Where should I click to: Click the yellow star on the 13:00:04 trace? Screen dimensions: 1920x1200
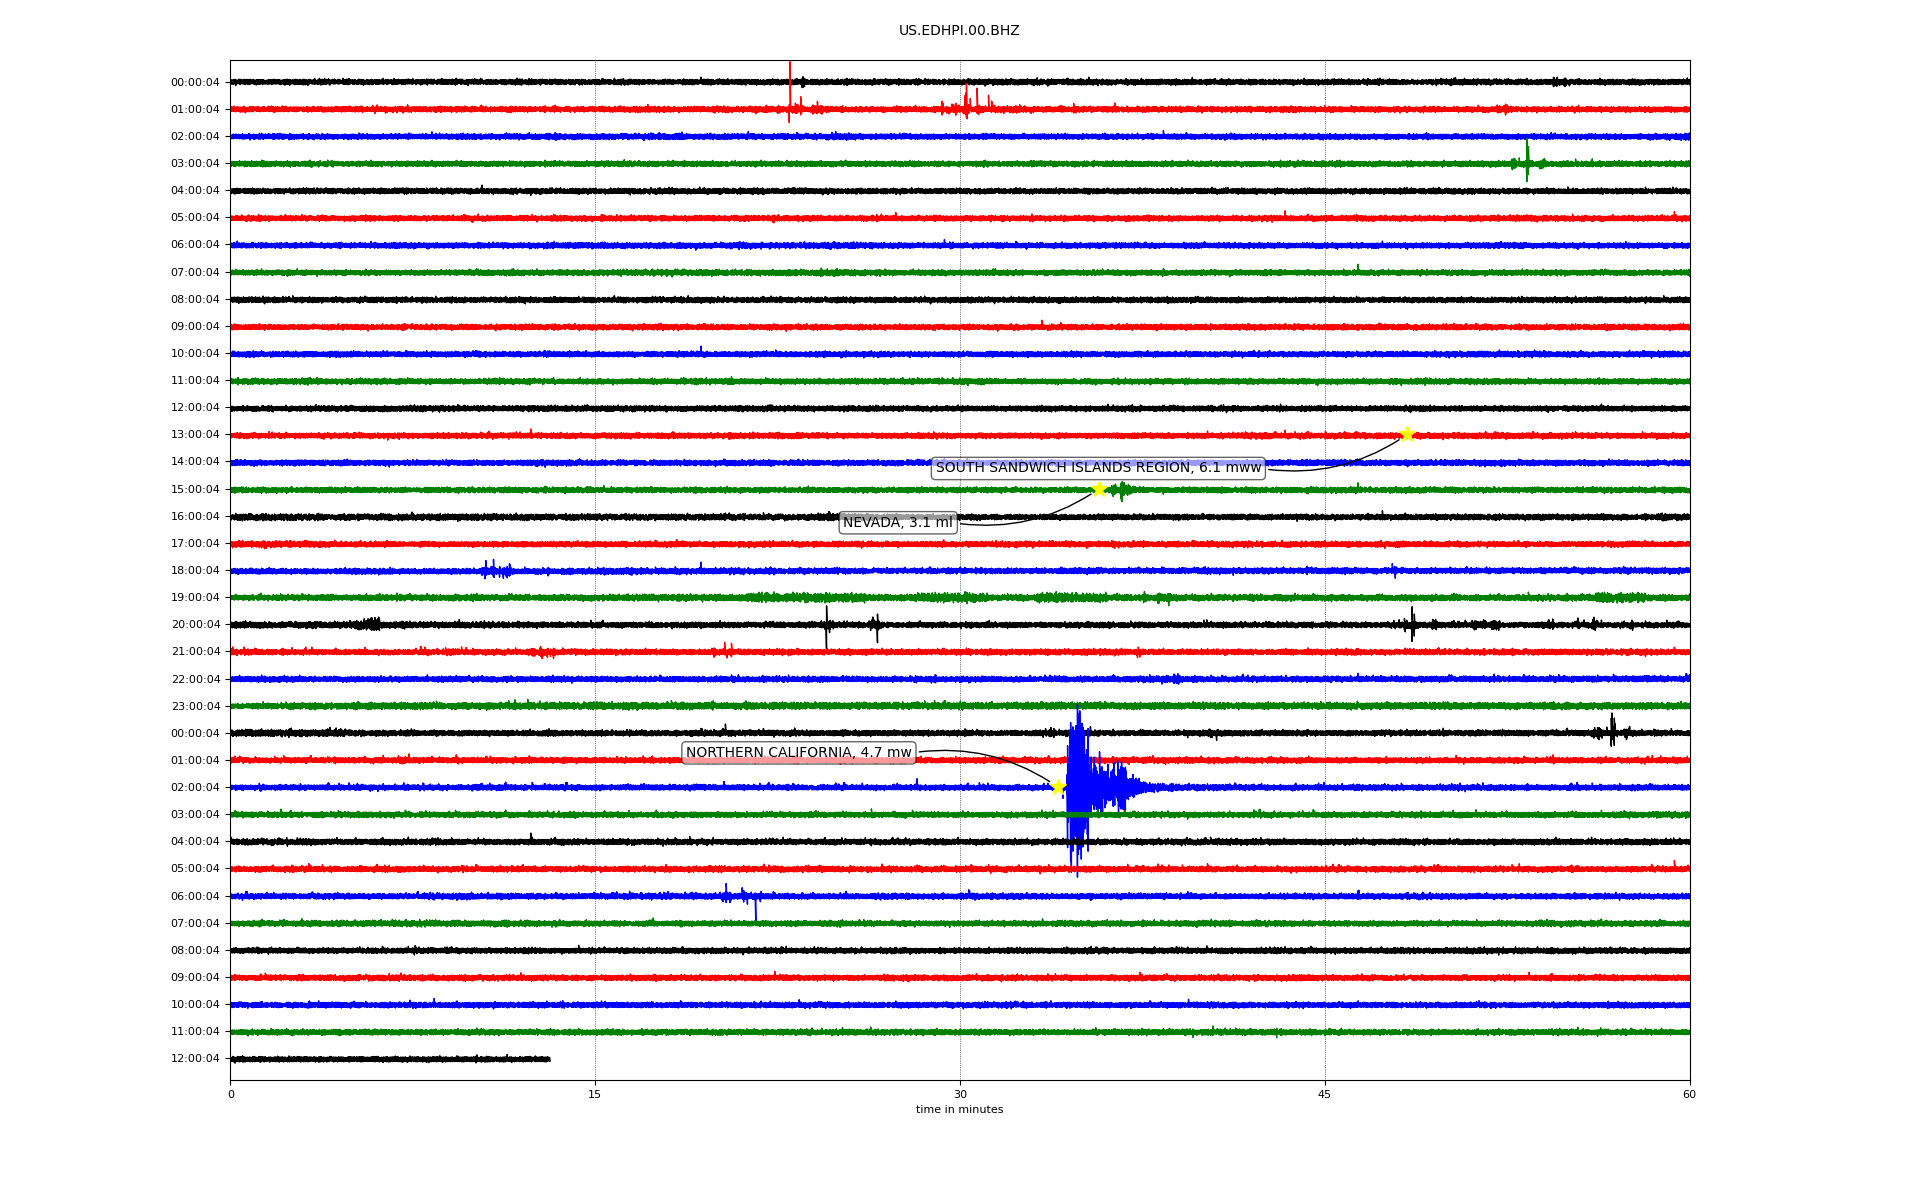(x=1407, y=434)
